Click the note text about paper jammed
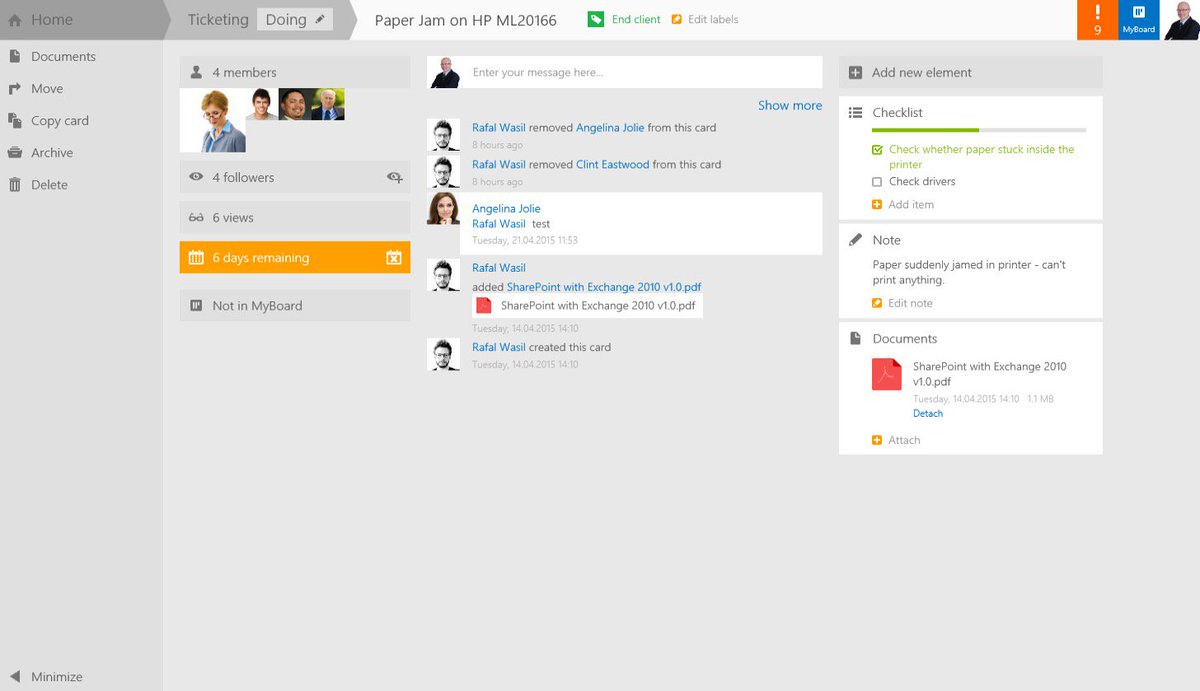 click(969, 272)
